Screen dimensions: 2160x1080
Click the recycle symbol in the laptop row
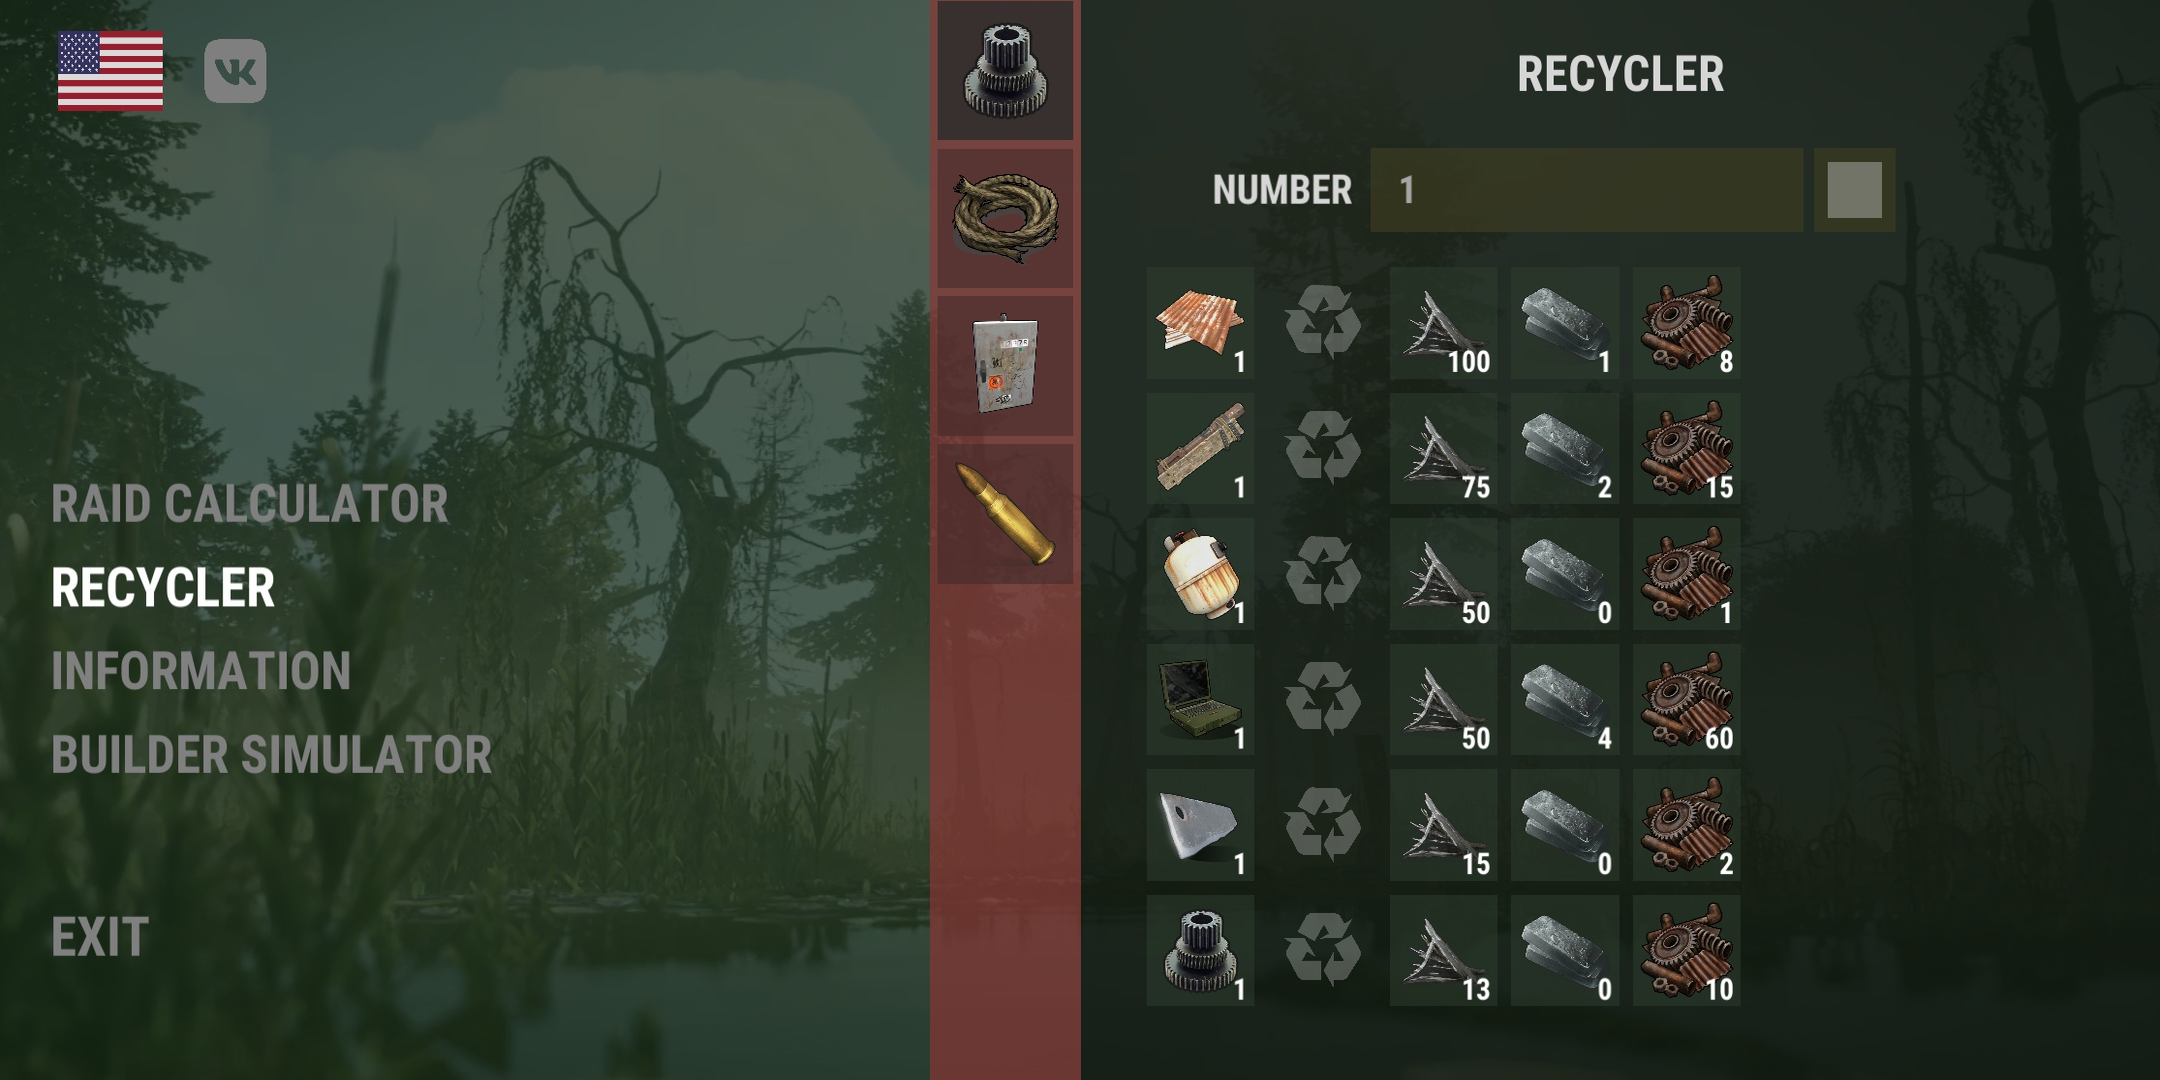point(1322,699)
